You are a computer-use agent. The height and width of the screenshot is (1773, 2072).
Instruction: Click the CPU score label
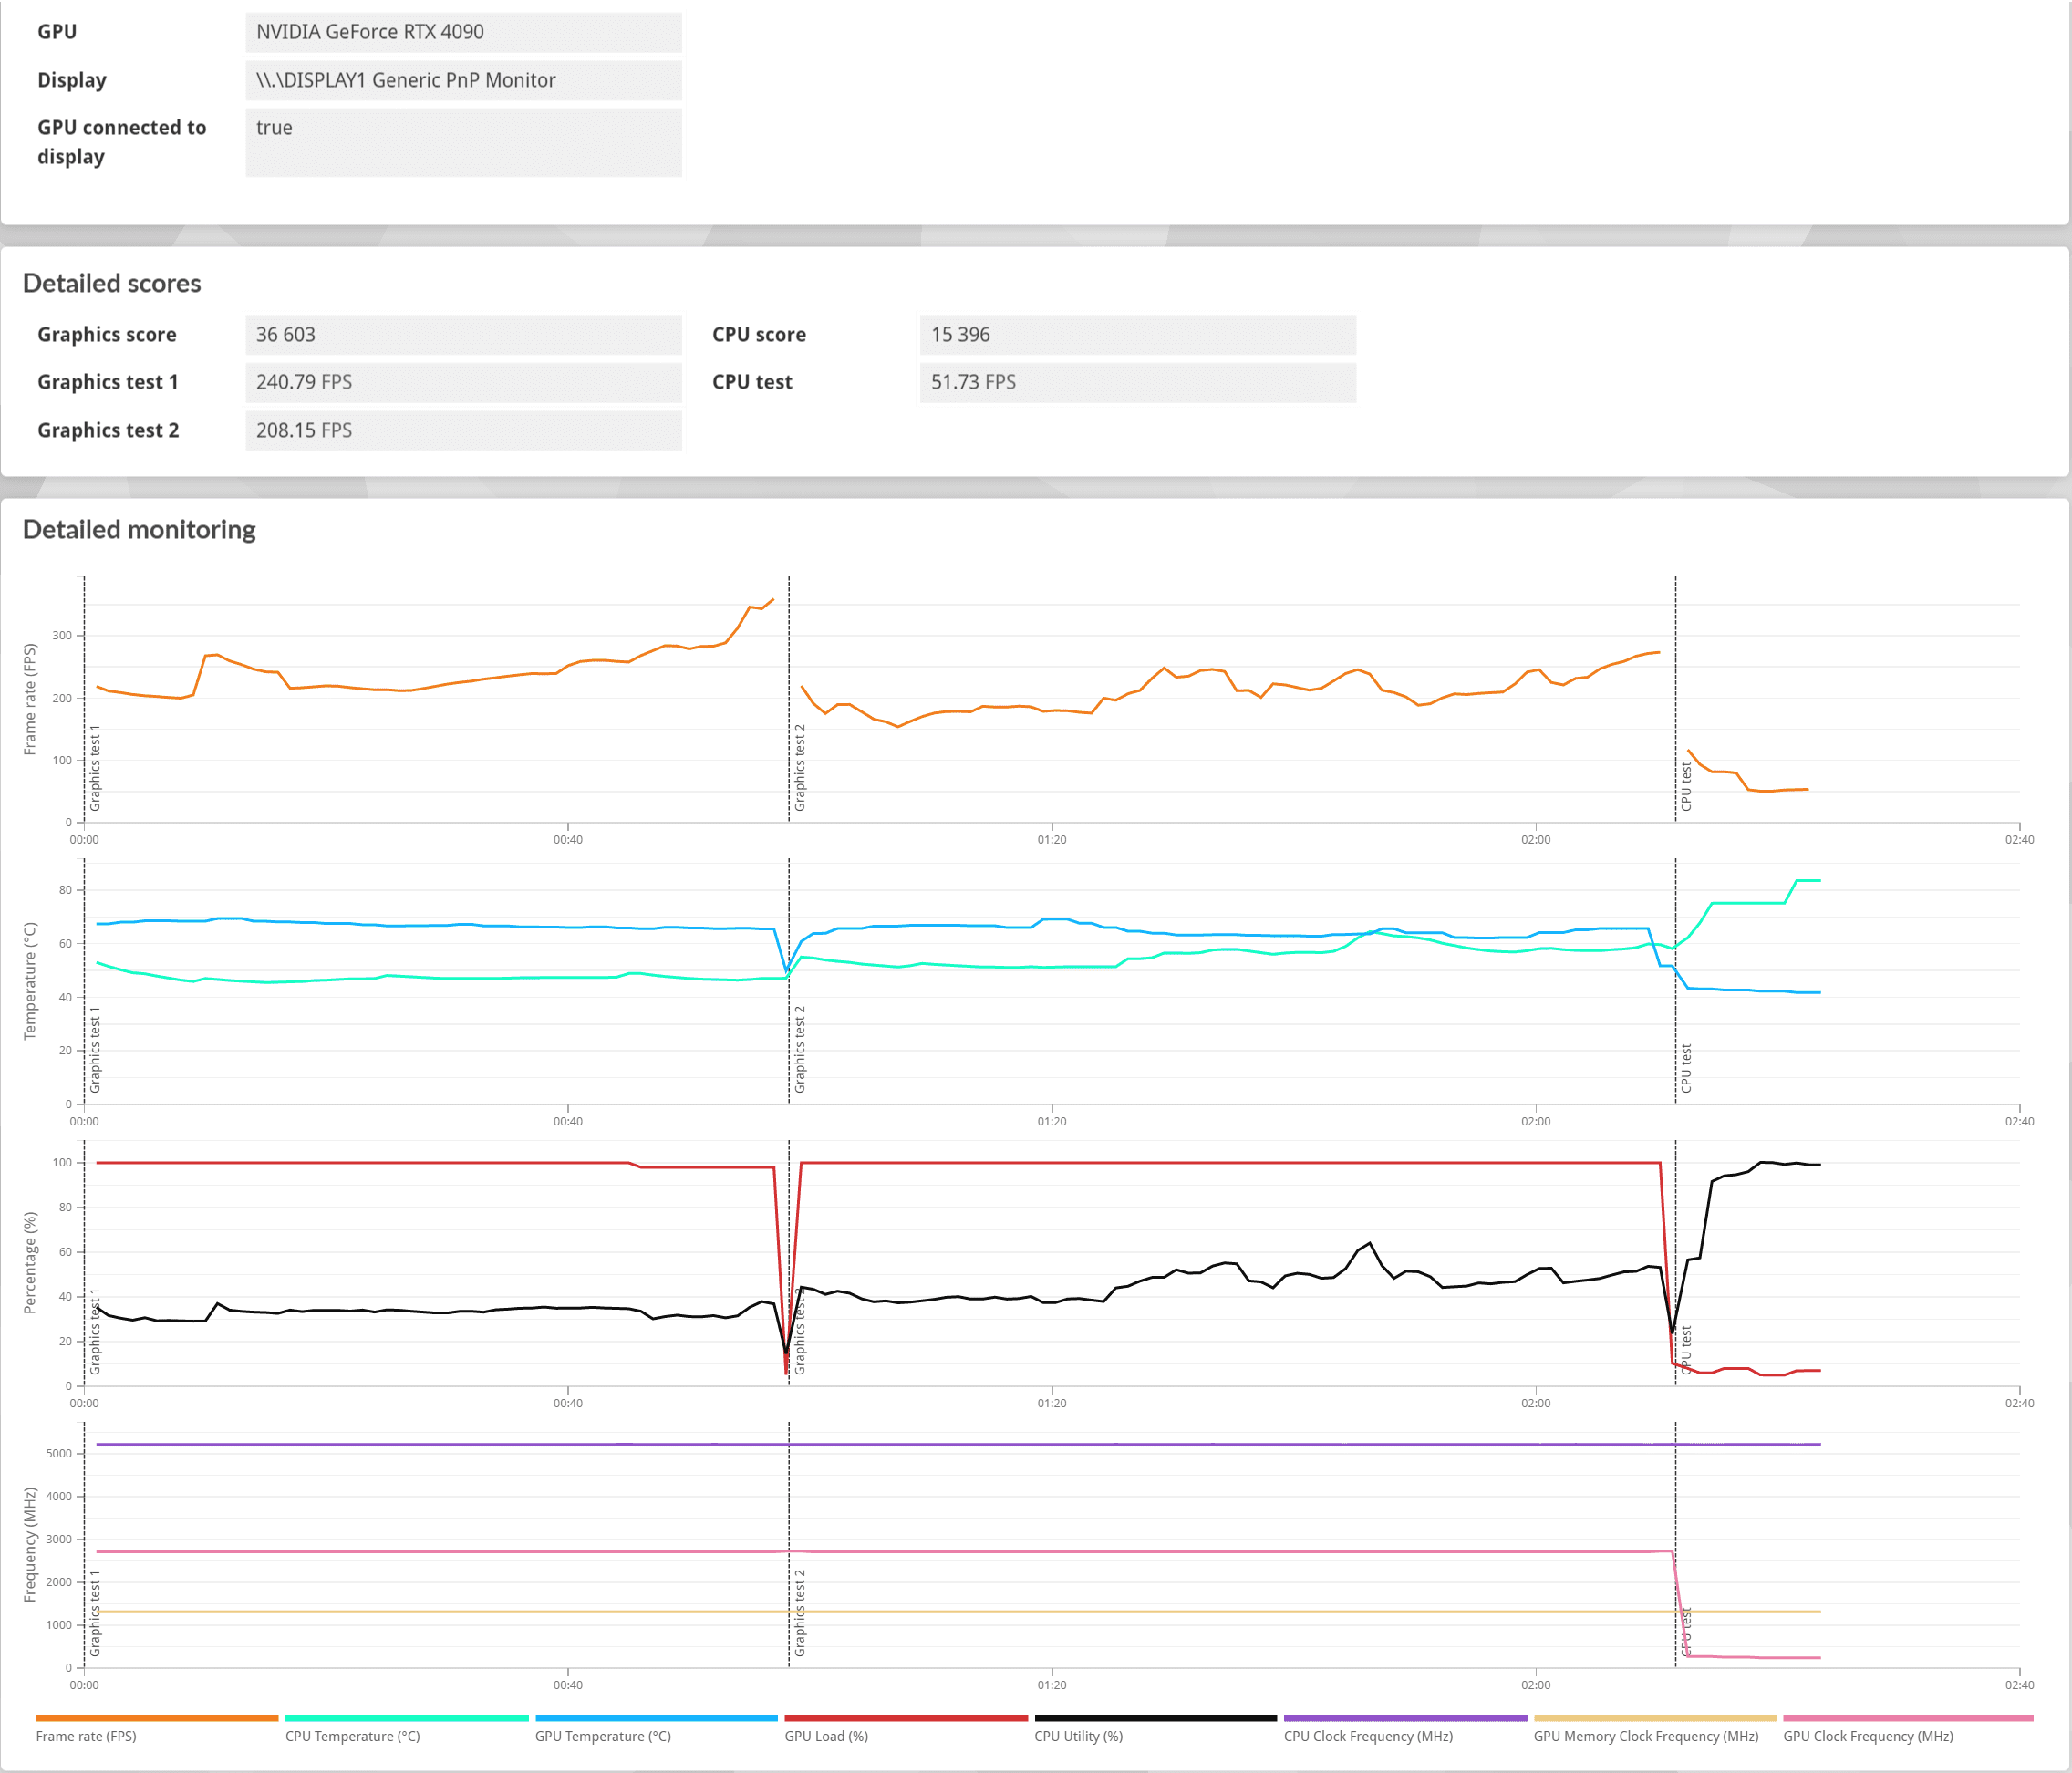pyautogui.click(x=759, y=335)
